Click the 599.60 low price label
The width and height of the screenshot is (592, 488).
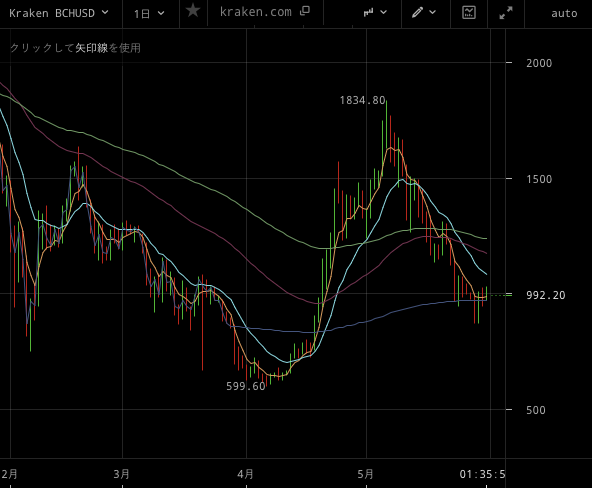[245, 386]
